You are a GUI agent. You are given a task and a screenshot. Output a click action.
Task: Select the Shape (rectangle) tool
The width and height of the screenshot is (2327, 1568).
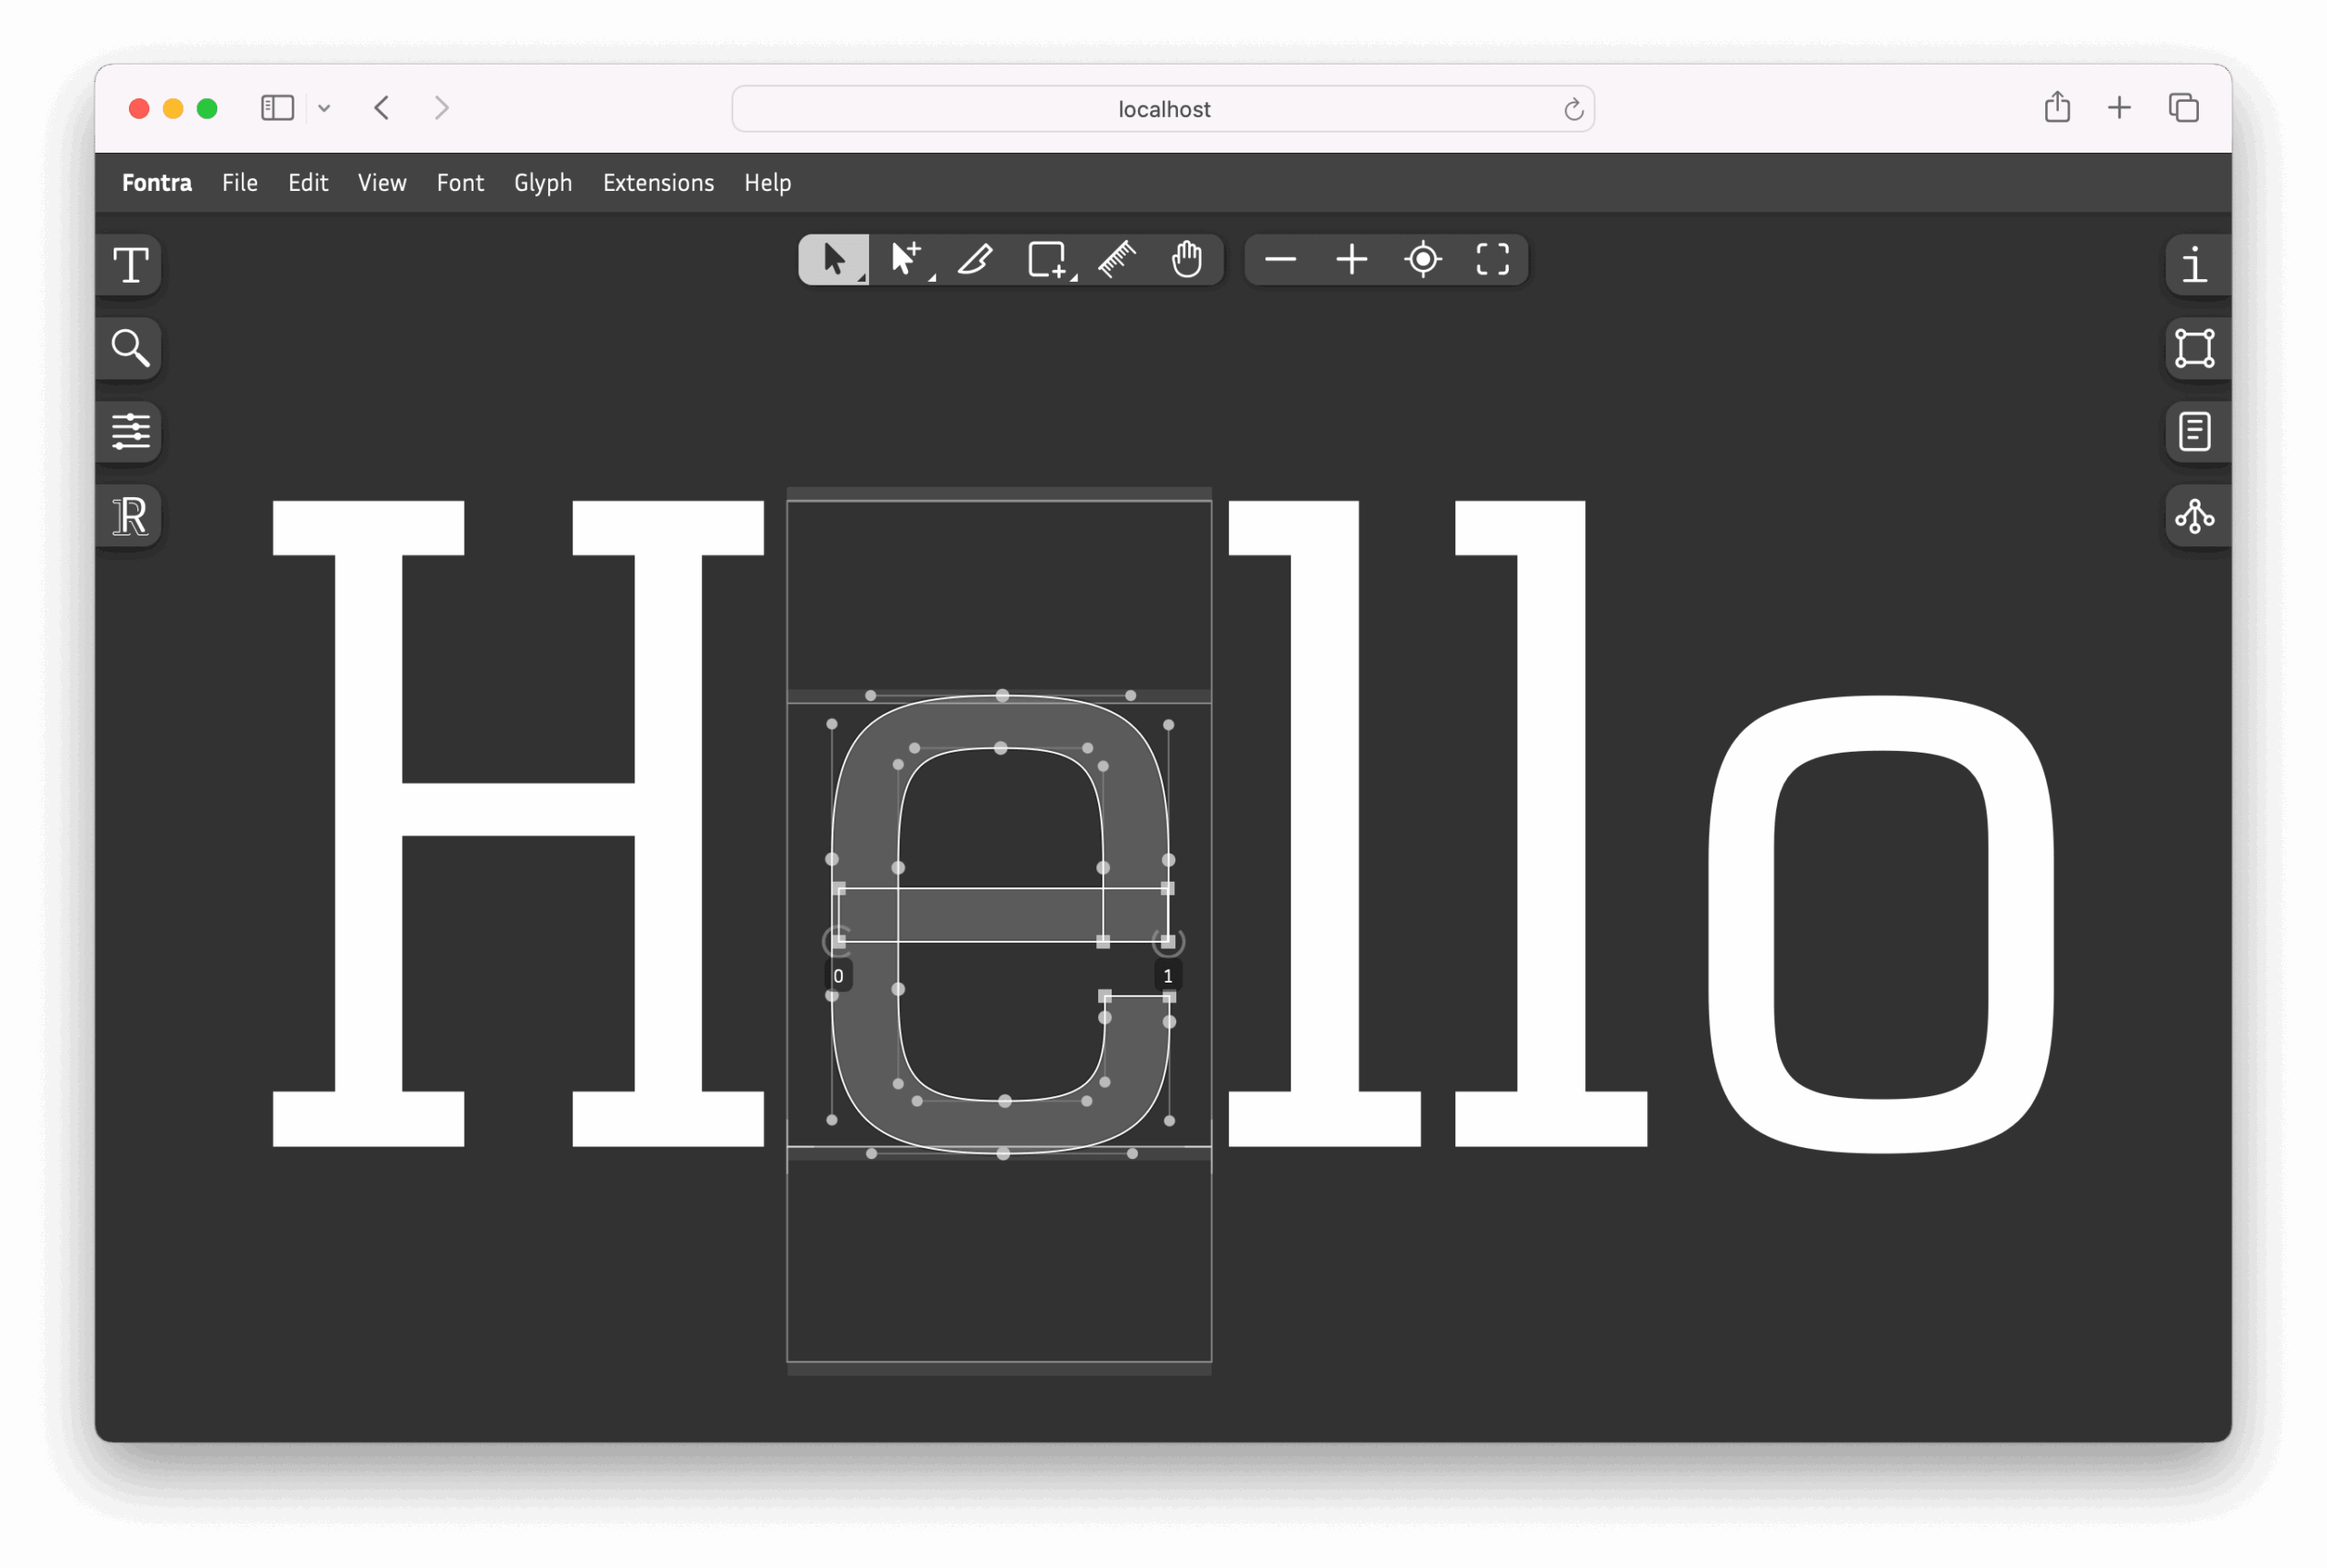[1046, 260]
